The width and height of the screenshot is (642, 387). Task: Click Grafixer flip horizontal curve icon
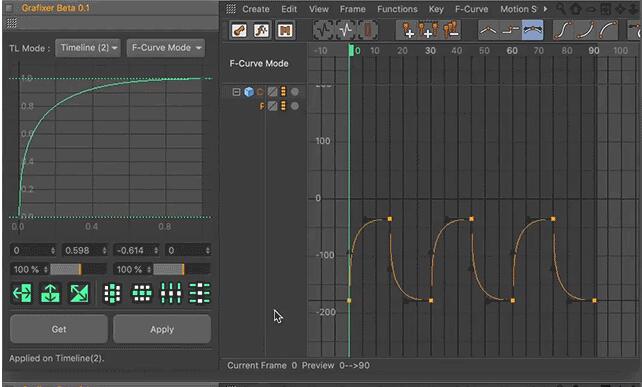tap(23, 293)
